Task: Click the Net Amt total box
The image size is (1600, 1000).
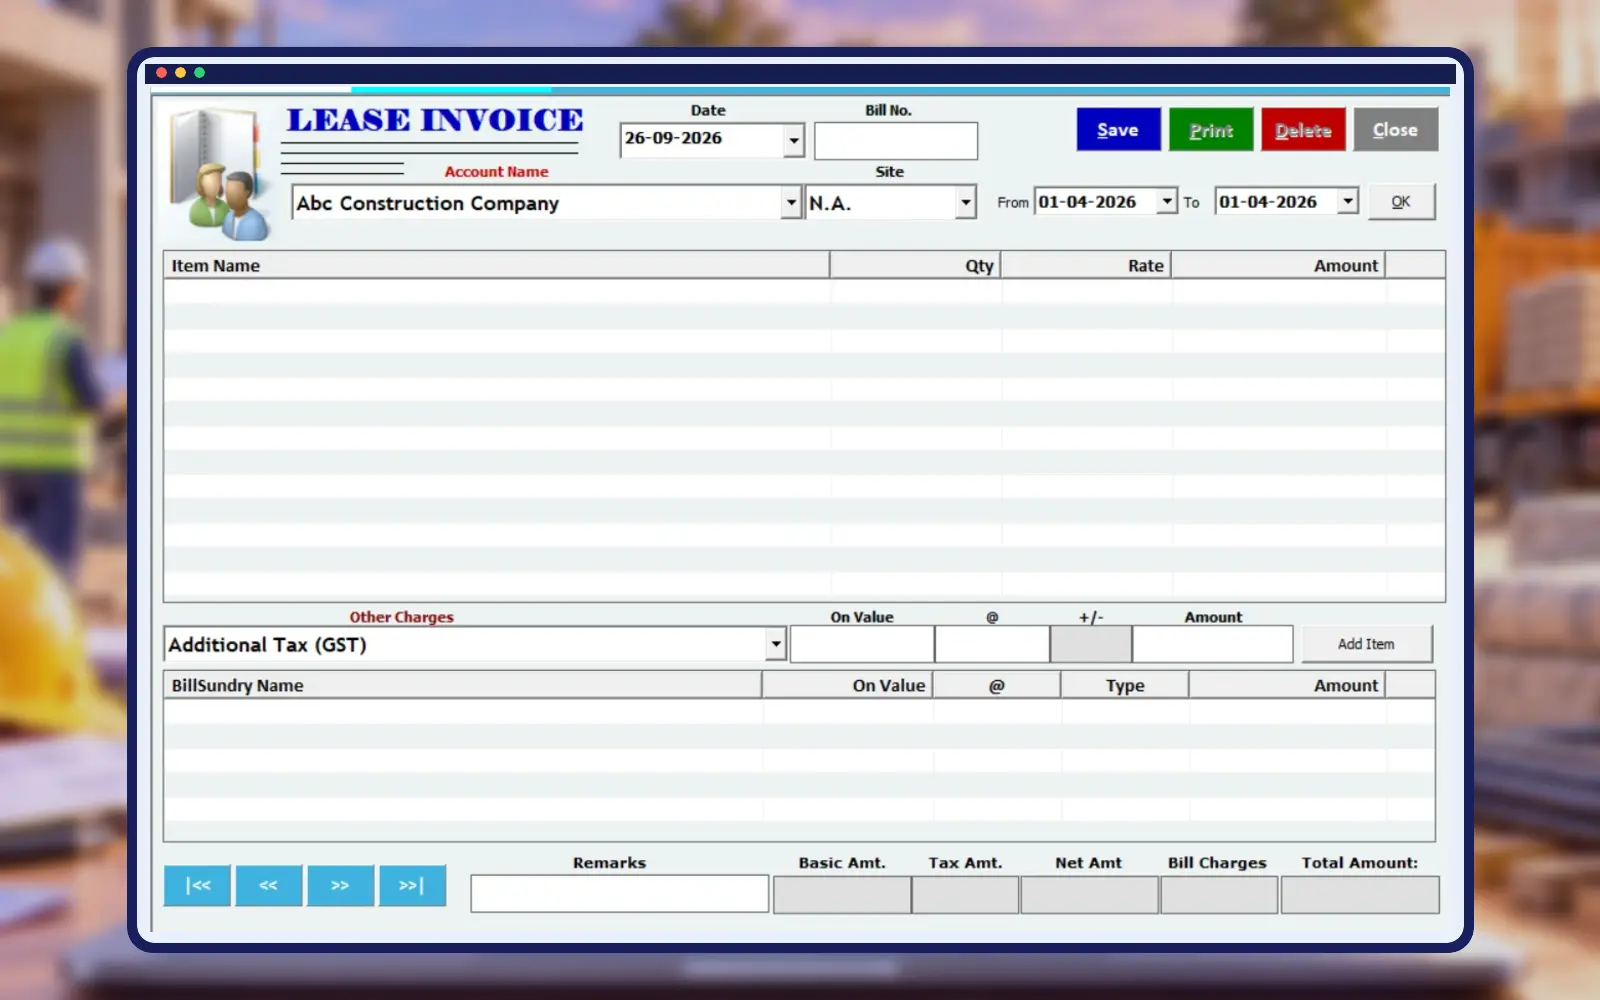Action: click(x=1089, y=895)
